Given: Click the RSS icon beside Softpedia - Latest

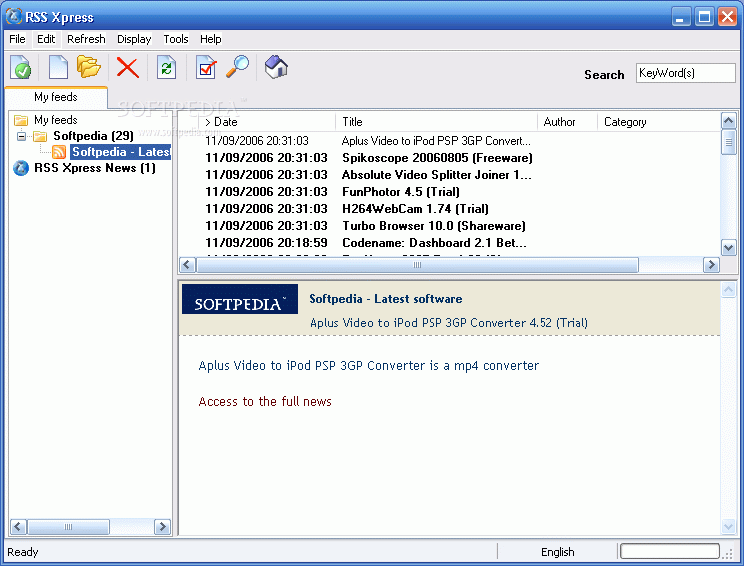Looking at the screenshot, I should (x=59, y=152).
